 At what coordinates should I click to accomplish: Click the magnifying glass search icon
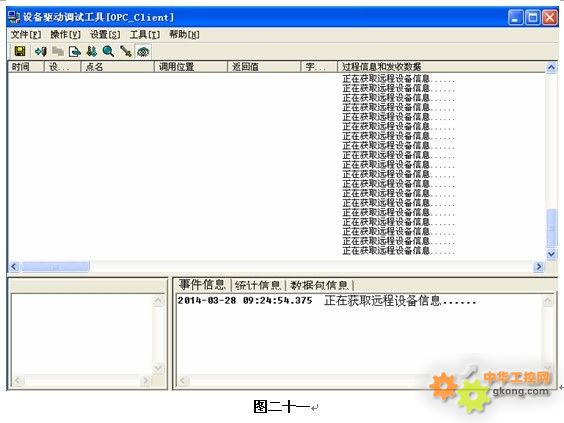[x=108, y=51]
